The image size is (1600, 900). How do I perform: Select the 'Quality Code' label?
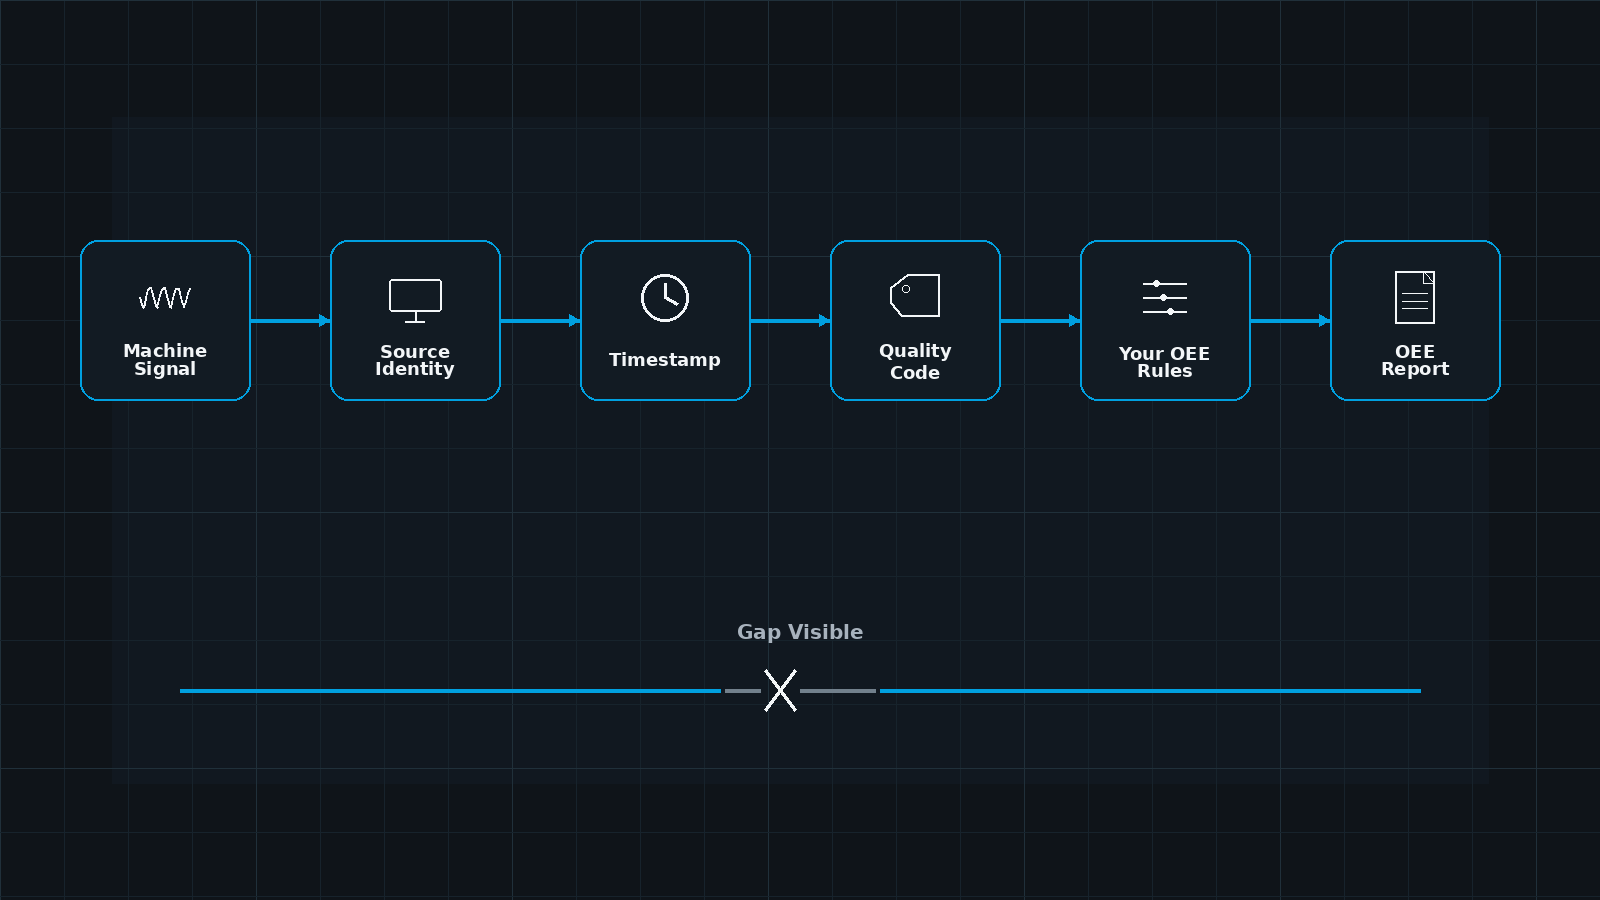pyautogui.click(x=915, y=361)
